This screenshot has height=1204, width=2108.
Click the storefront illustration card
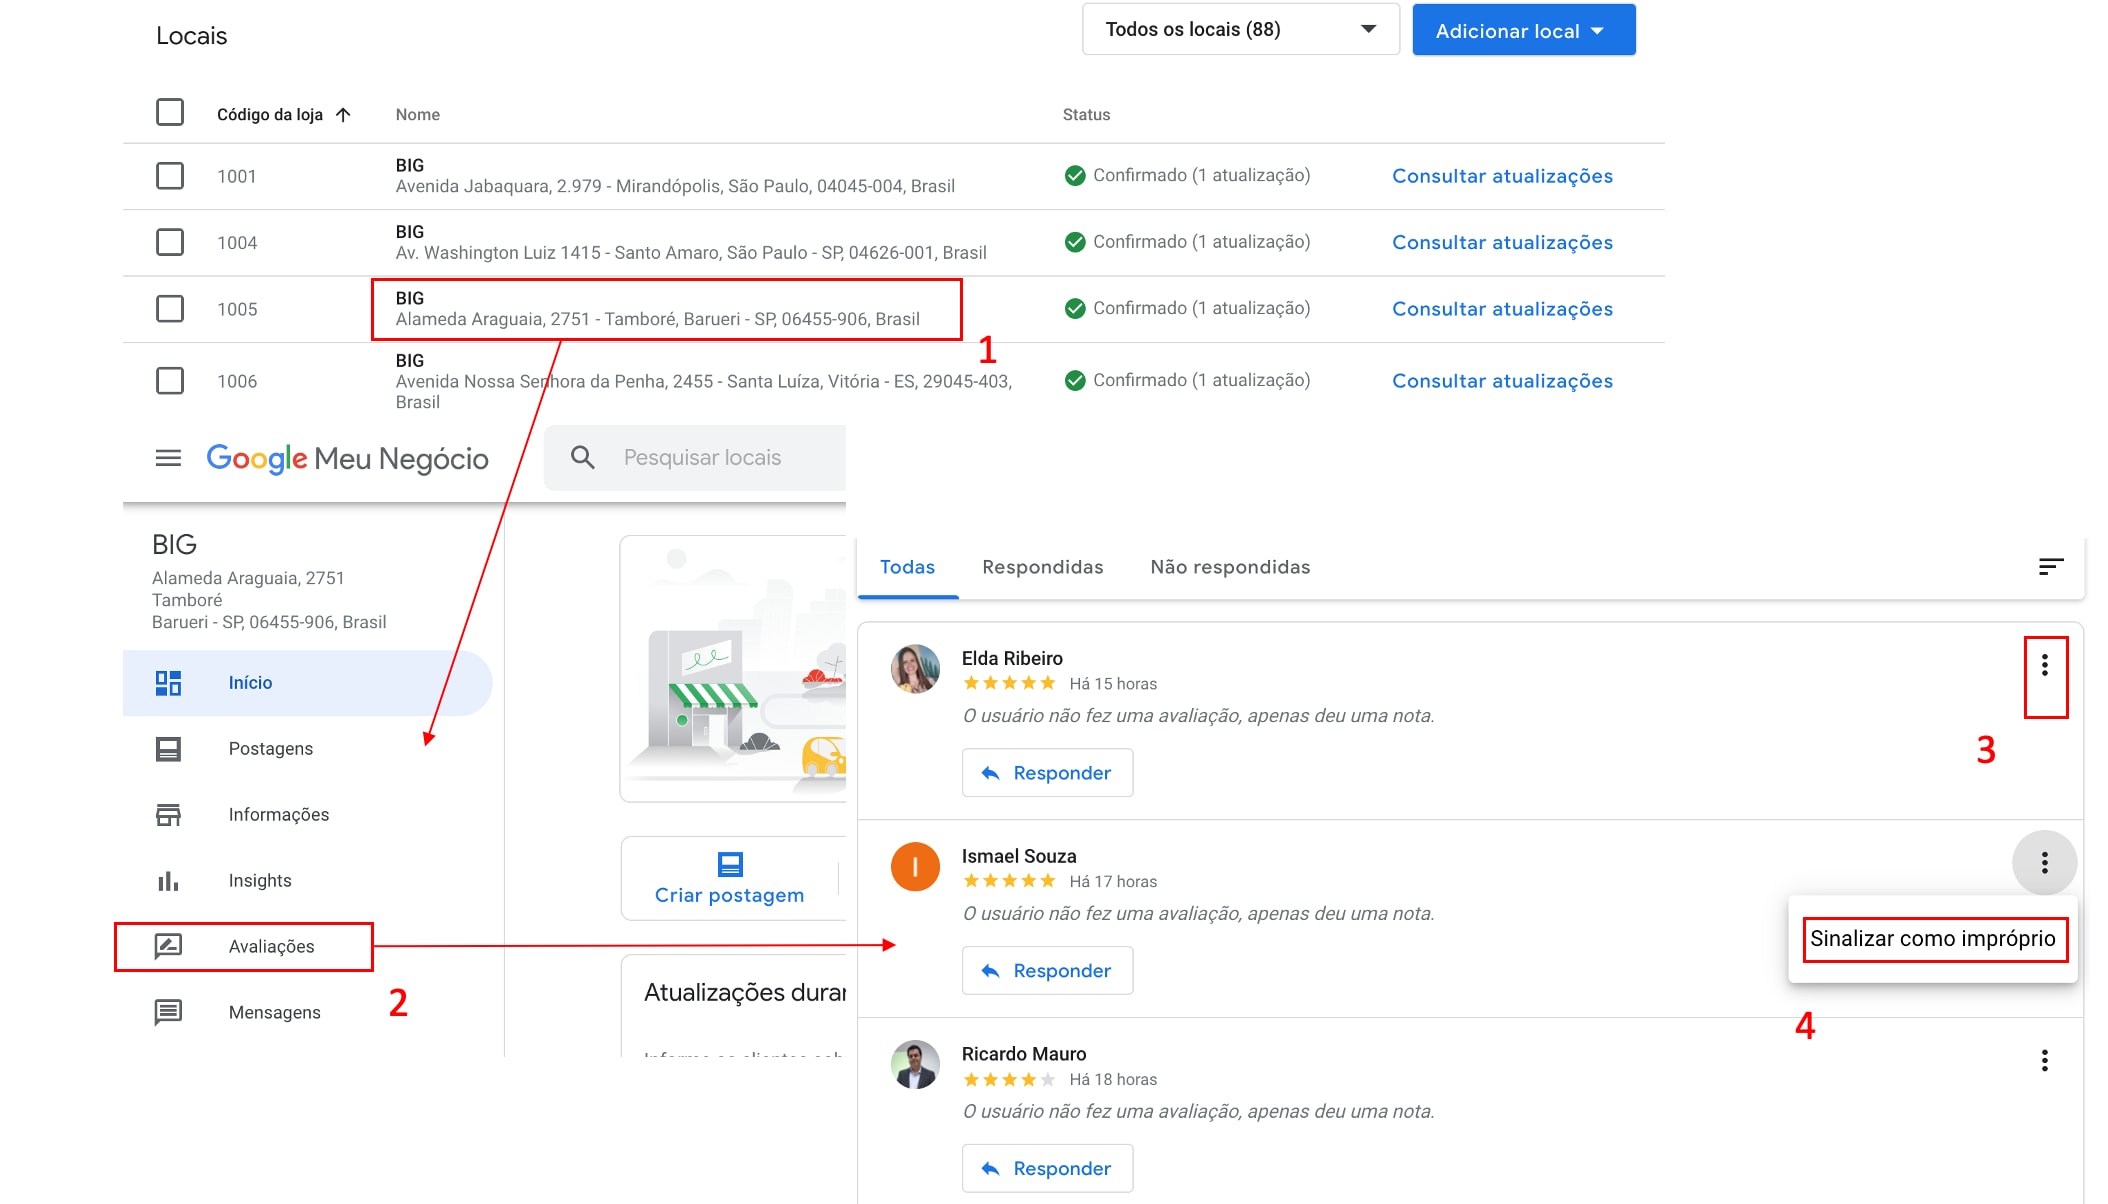(733, 669)
